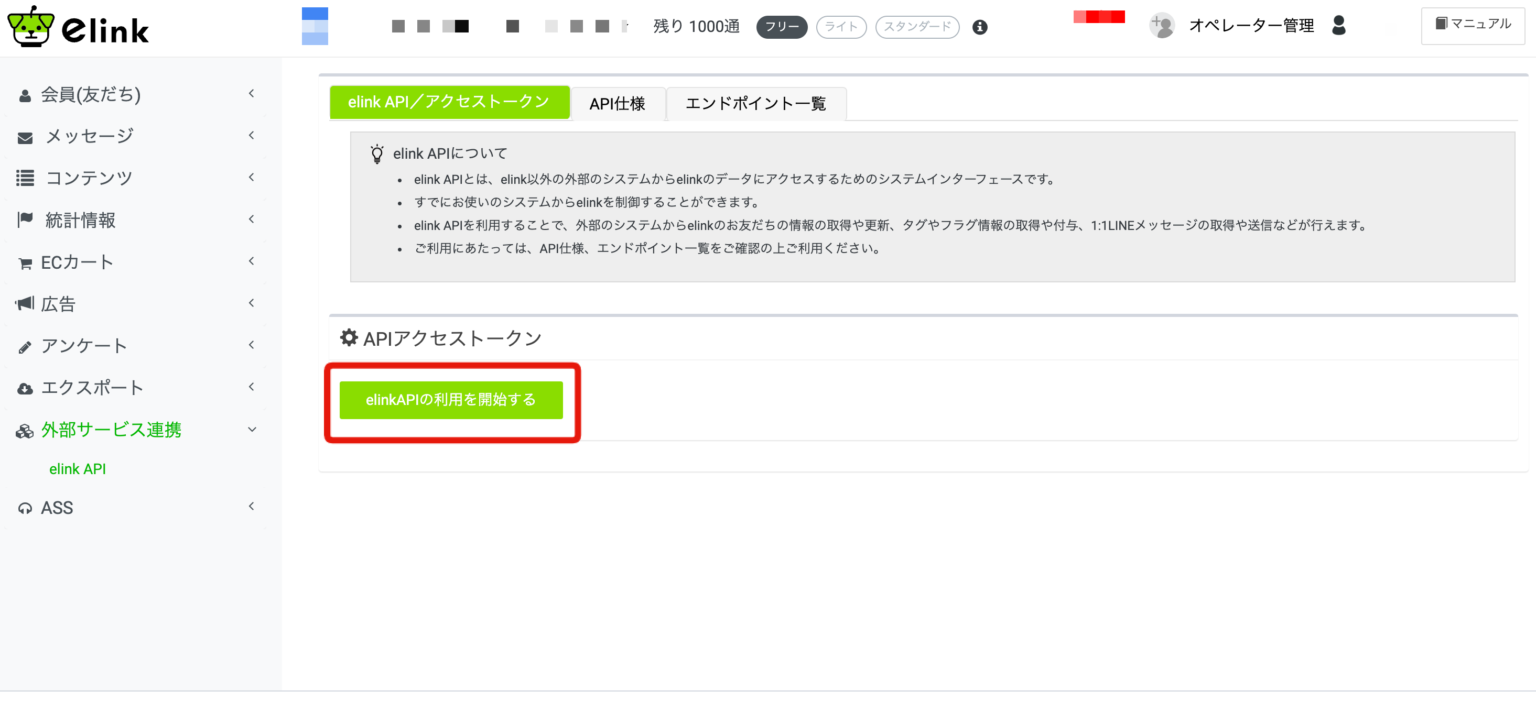Click the 広告 megaphone icon
Image resolution: width=1536 pixels, height=702 pixels.
25,304
